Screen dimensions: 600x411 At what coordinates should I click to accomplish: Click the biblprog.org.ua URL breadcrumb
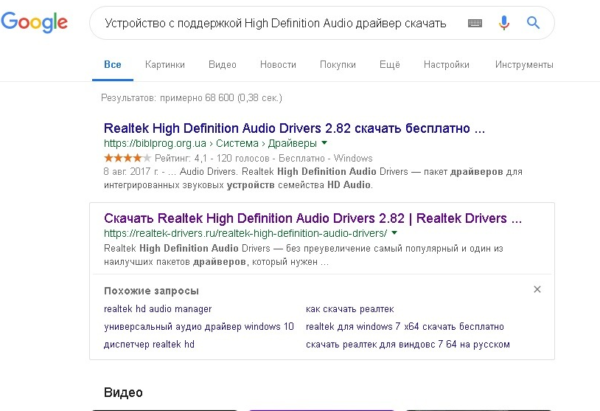tap(210, 143)
